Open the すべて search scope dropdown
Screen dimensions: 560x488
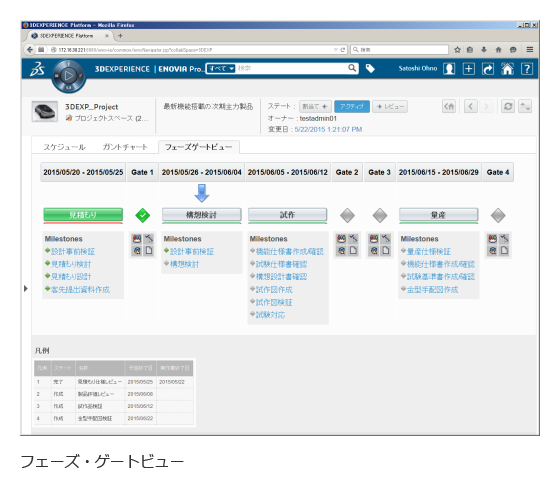221,68
